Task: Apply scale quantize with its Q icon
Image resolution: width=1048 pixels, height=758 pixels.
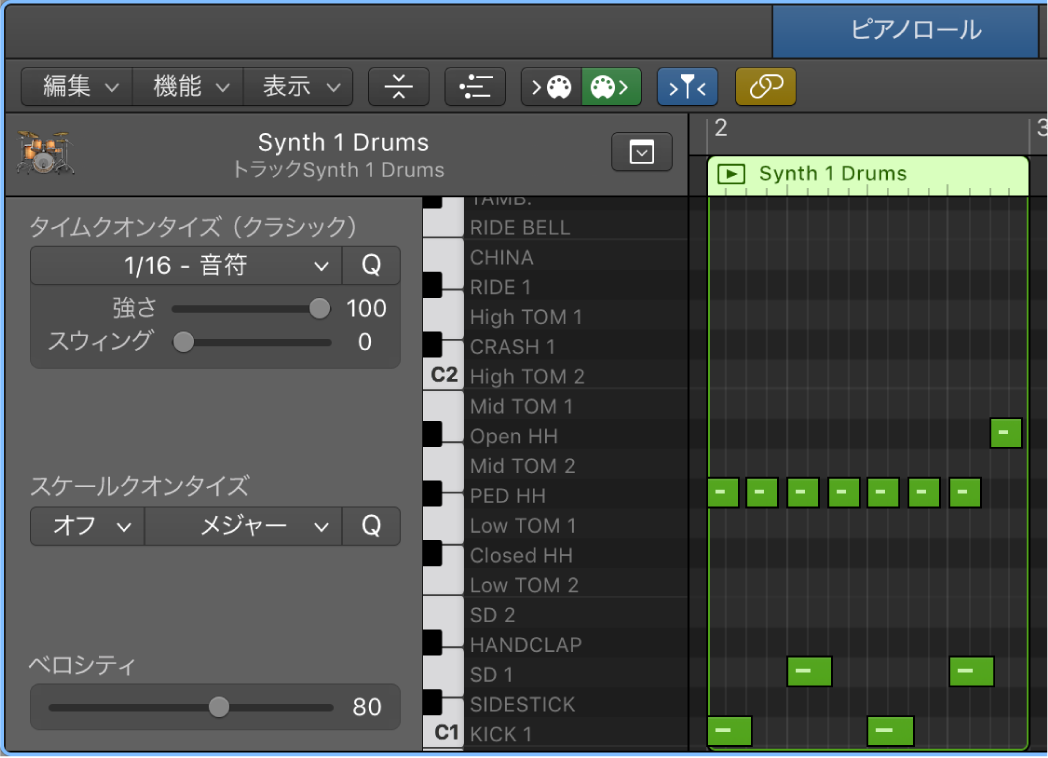Action: pos(371,526)
